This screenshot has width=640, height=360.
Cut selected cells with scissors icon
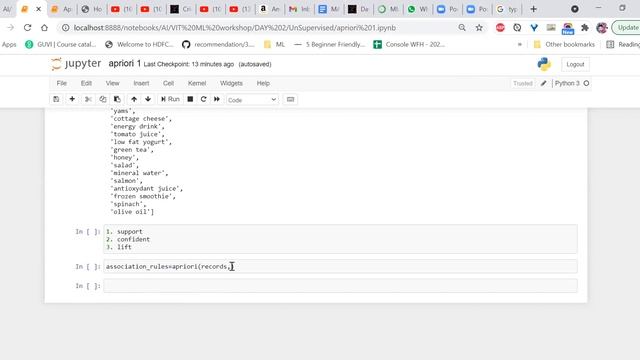88,99
